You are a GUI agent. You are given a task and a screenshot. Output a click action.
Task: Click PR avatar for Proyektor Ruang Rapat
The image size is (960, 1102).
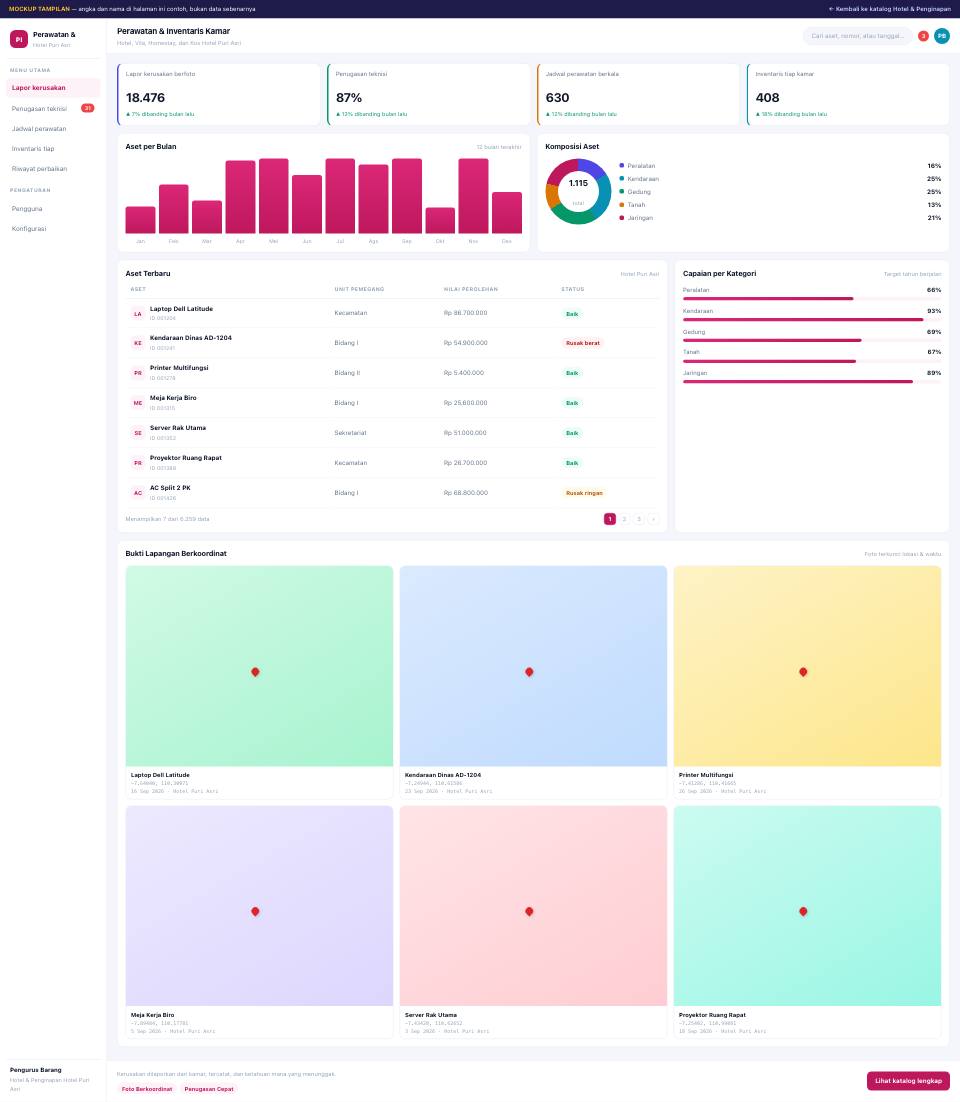coord(138,463)
